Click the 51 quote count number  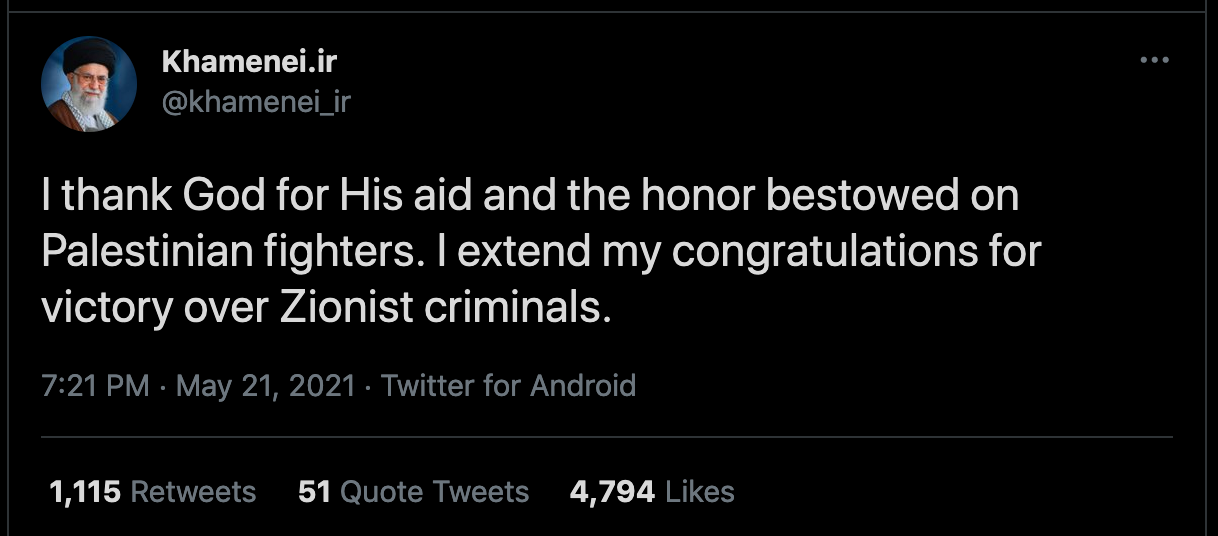pos(315,491)
